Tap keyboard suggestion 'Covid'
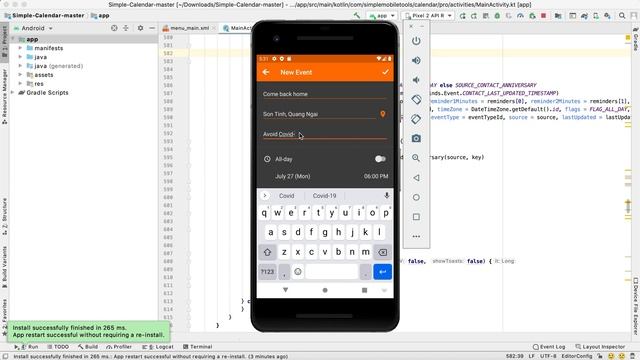640x360 pixels. click(x=287, y=196)
